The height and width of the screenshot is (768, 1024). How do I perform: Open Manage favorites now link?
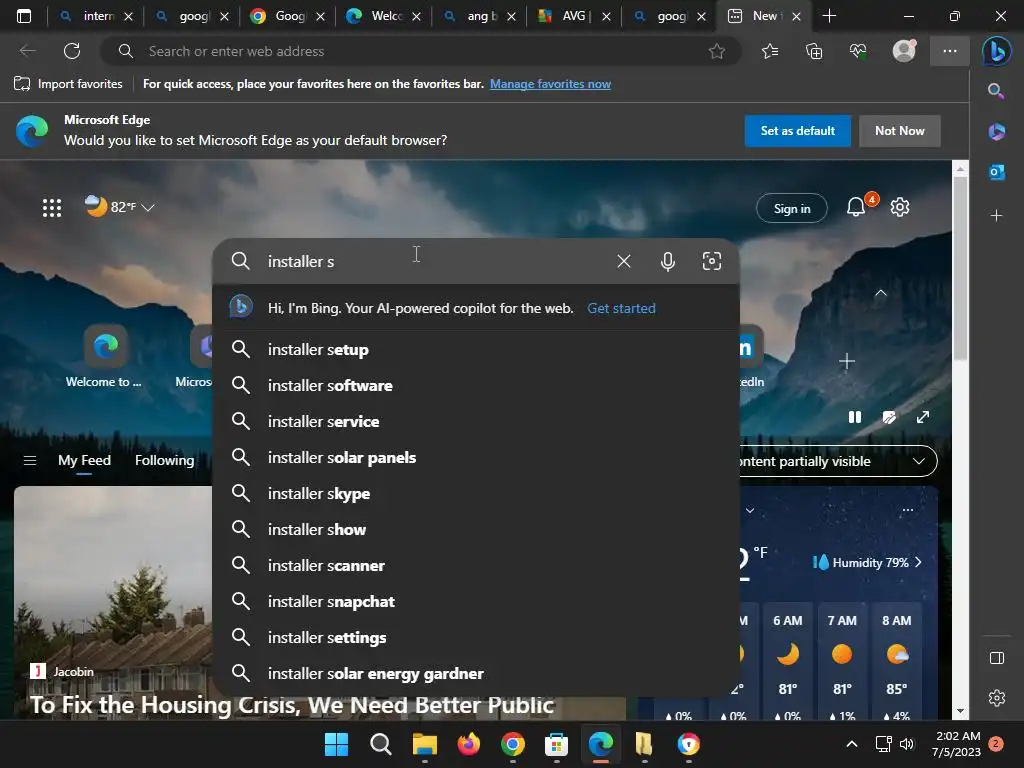point(550,84)
